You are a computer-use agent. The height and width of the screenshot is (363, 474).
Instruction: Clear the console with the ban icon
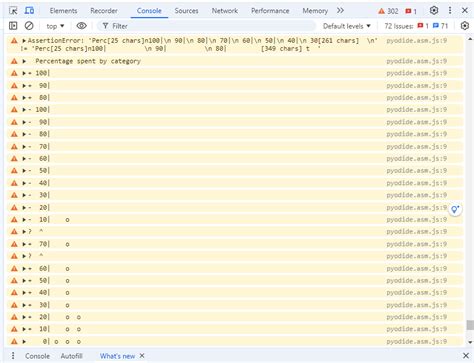coord(29,26)
